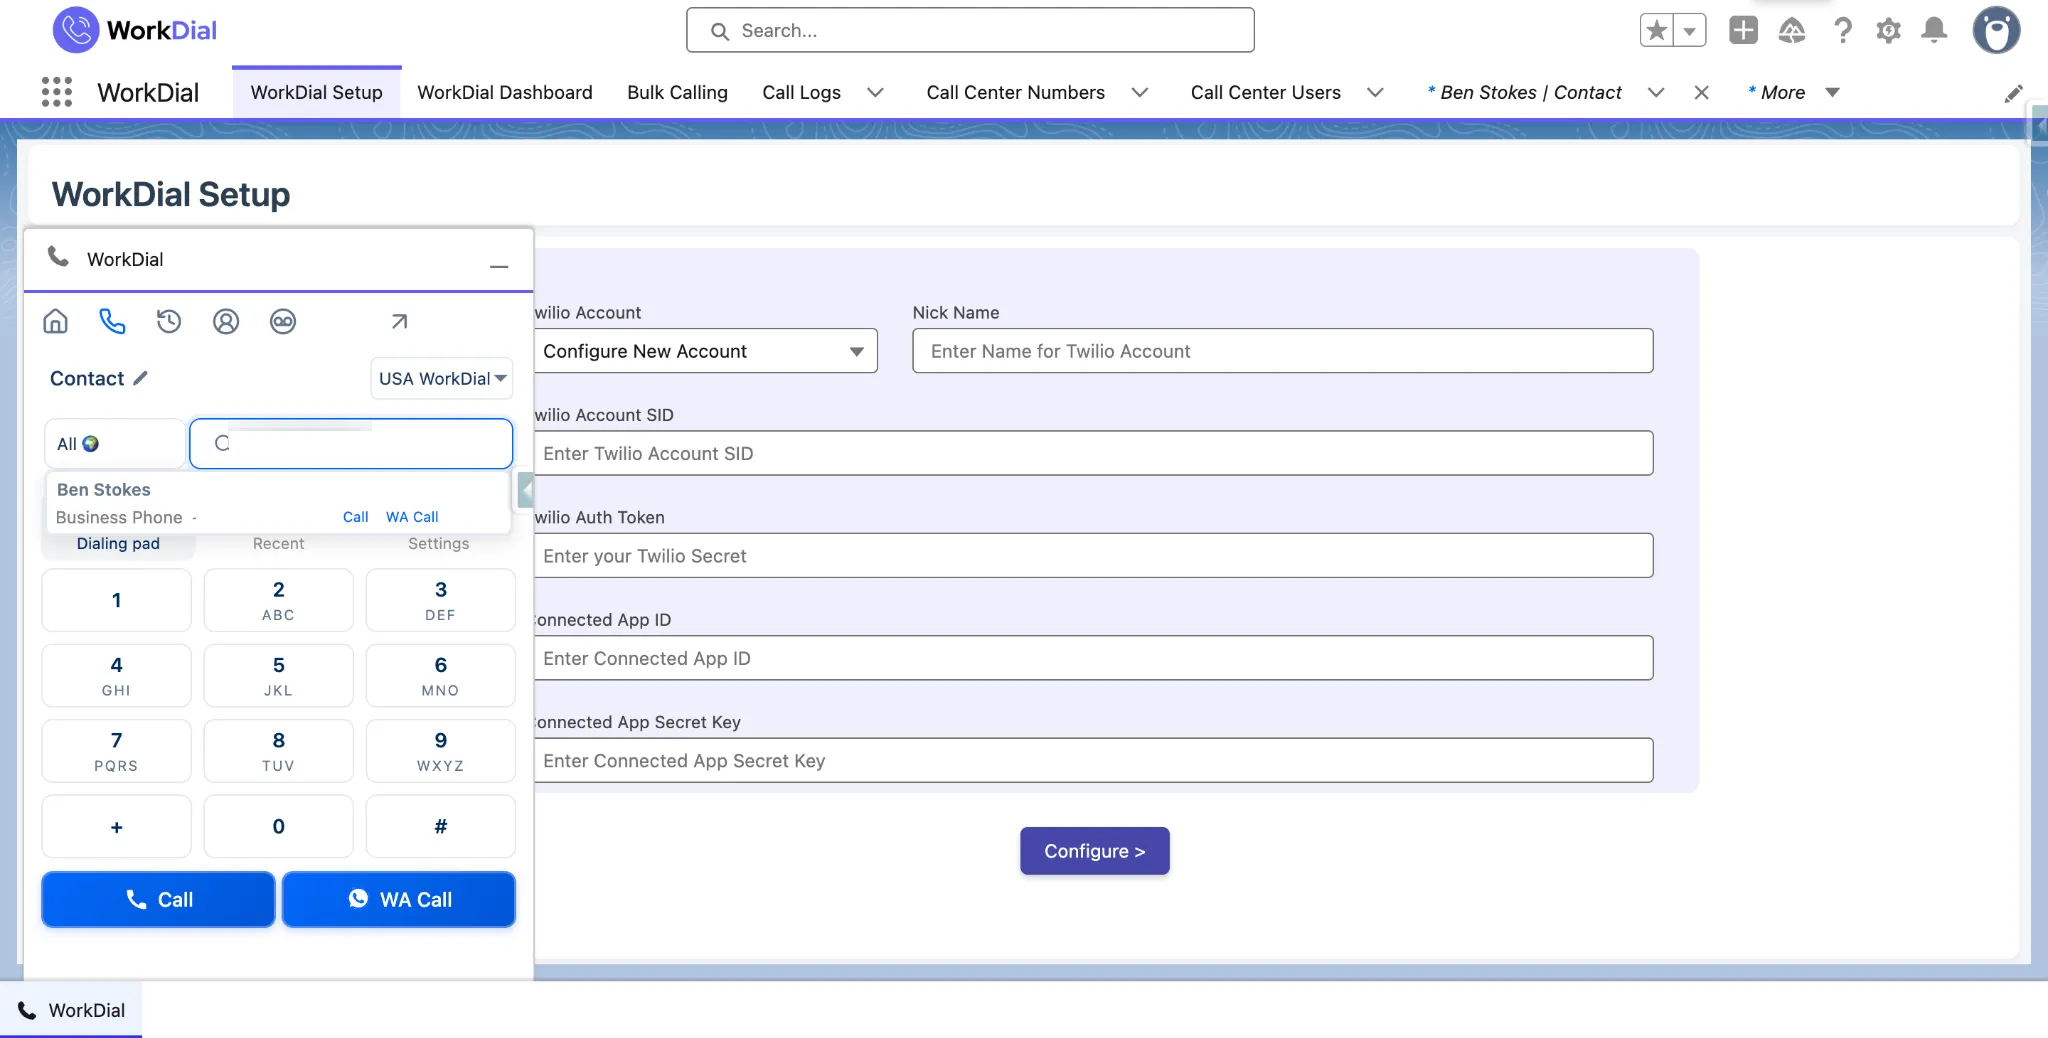Go to Bulk Calling tab
Viewport: 2048px width, 1038px height.
(x=677, y=92)
